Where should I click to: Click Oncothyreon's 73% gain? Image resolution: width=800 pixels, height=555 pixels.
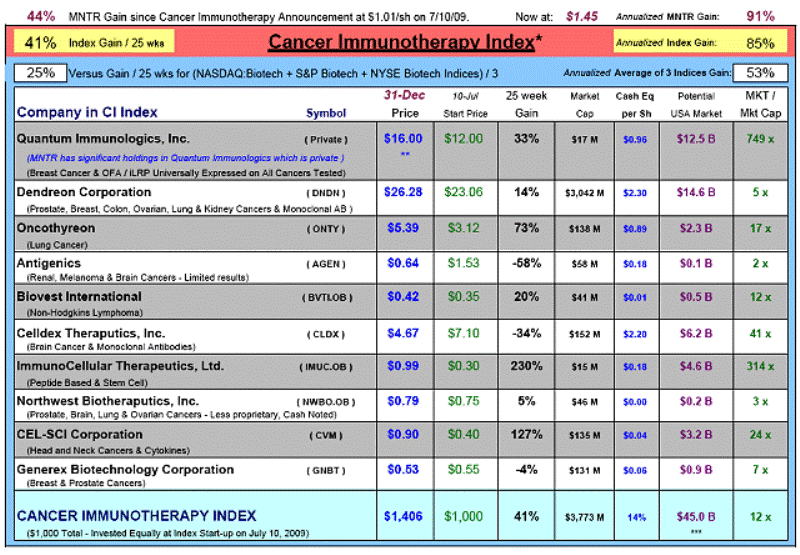(x=526, y=228)
